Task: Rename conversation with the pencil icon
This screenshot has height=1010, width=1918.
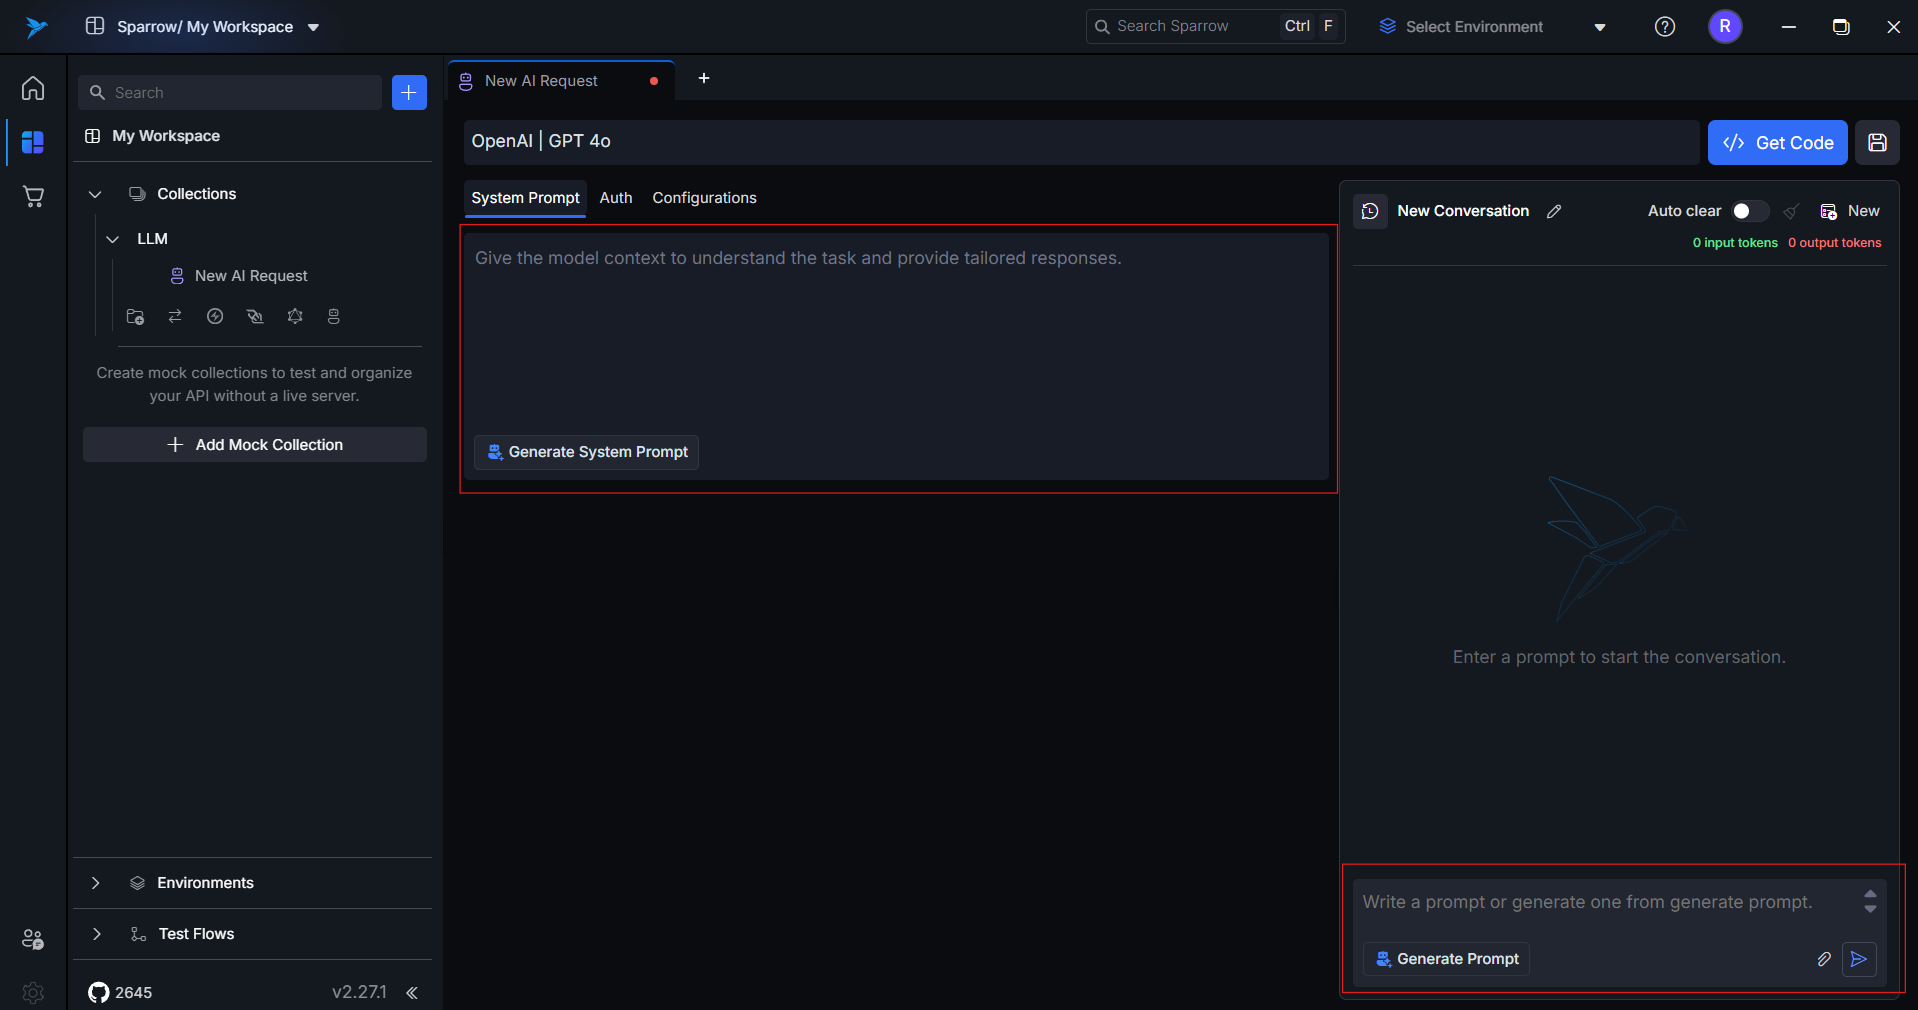Action: click(x=1554, y=211)
